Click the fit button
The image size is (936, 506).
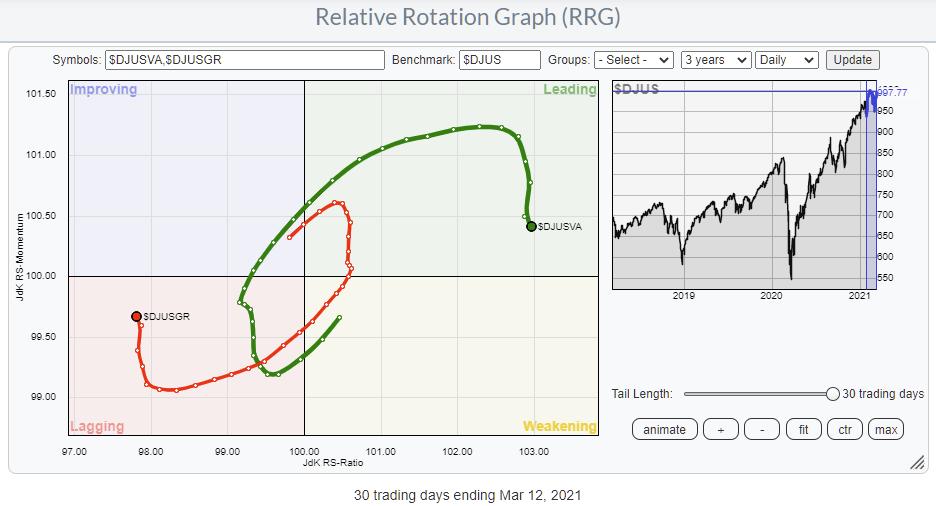click(x=802, y=429)
